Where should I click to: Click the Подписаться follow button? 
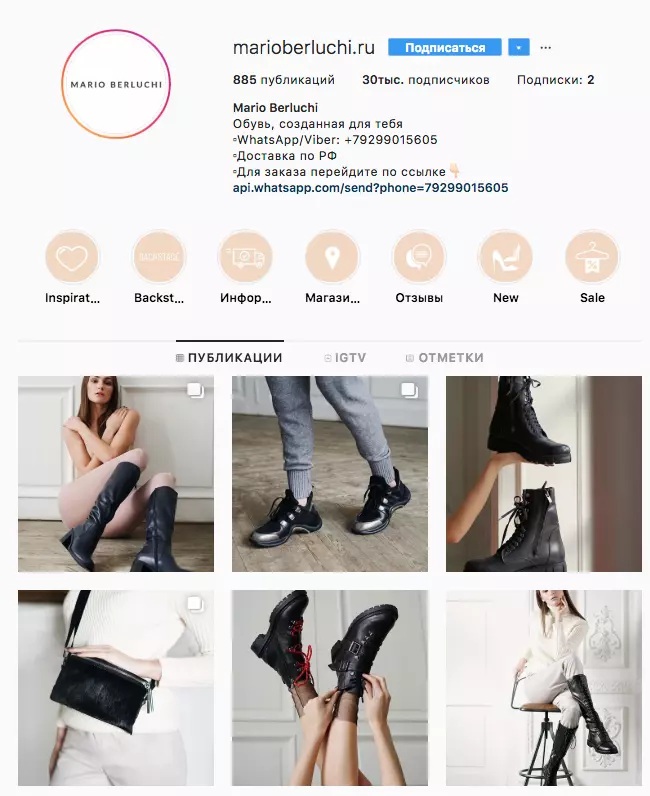445,48
